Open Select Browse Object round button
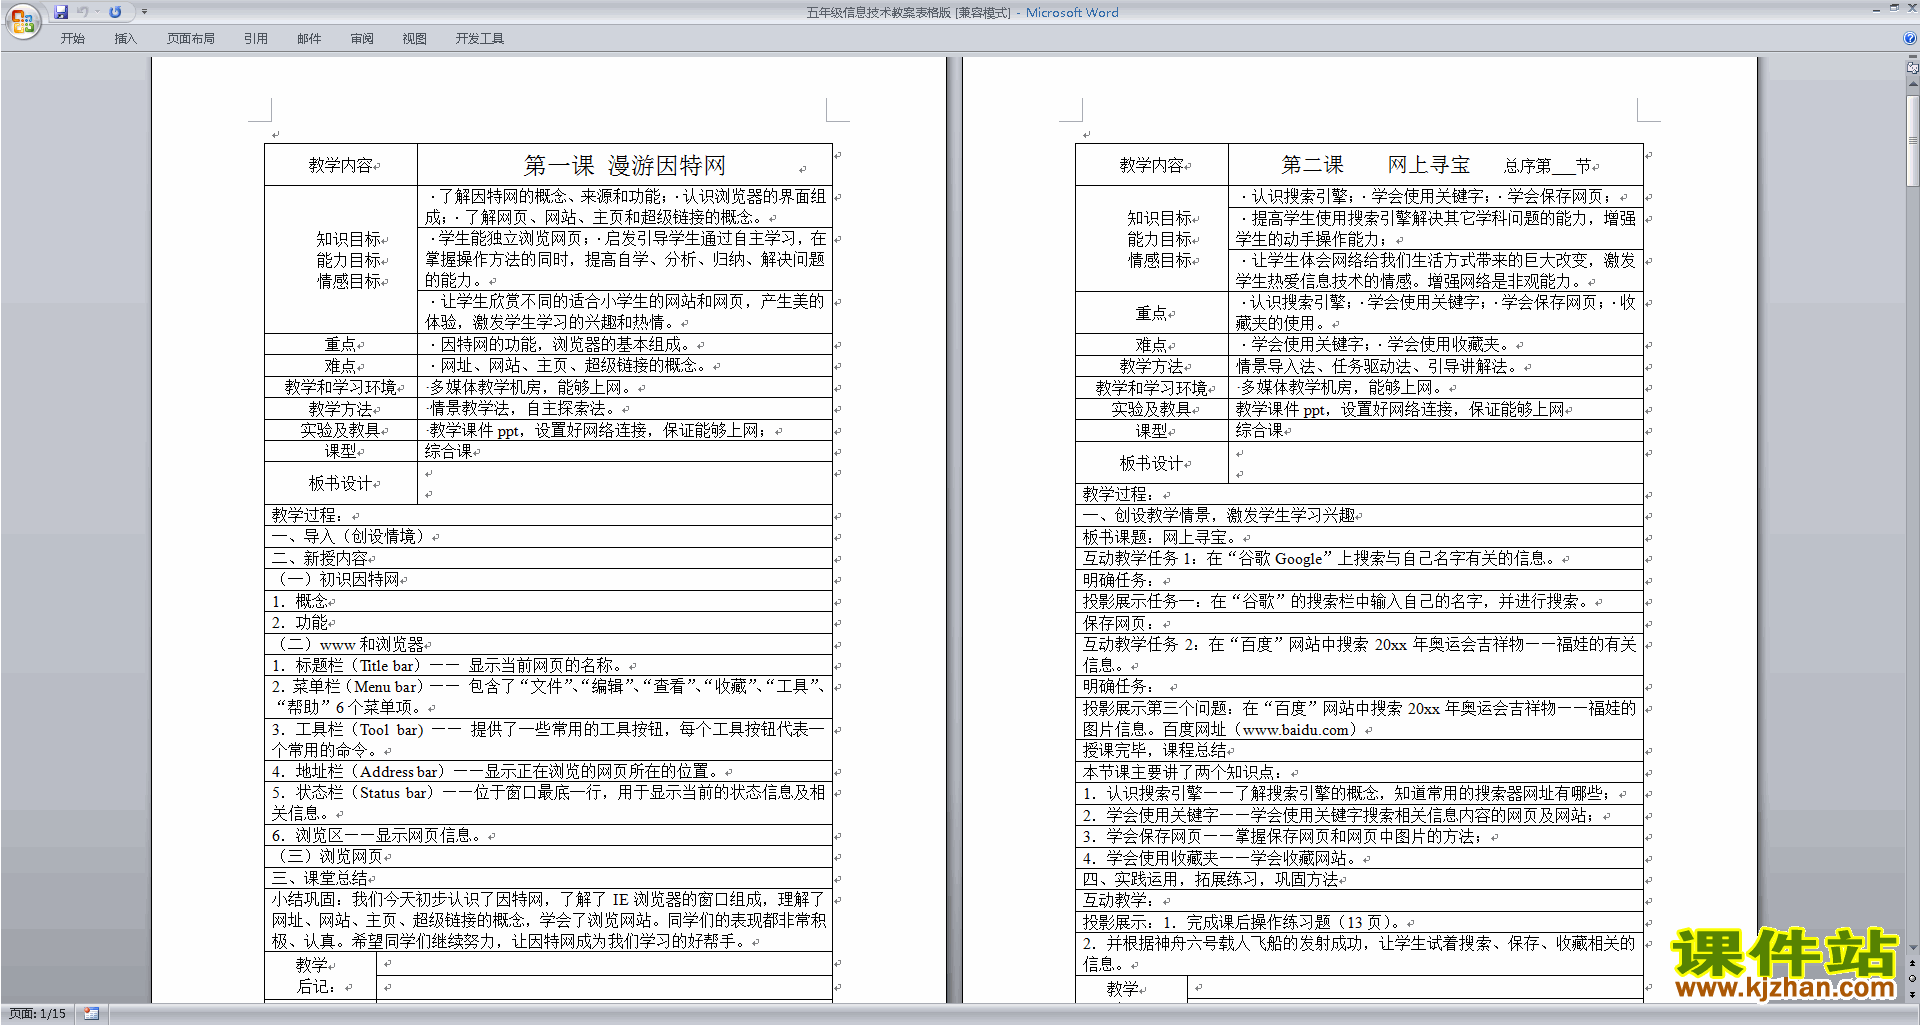This screenshot has height=1025, width=1920. click(x=1913, y=979)
